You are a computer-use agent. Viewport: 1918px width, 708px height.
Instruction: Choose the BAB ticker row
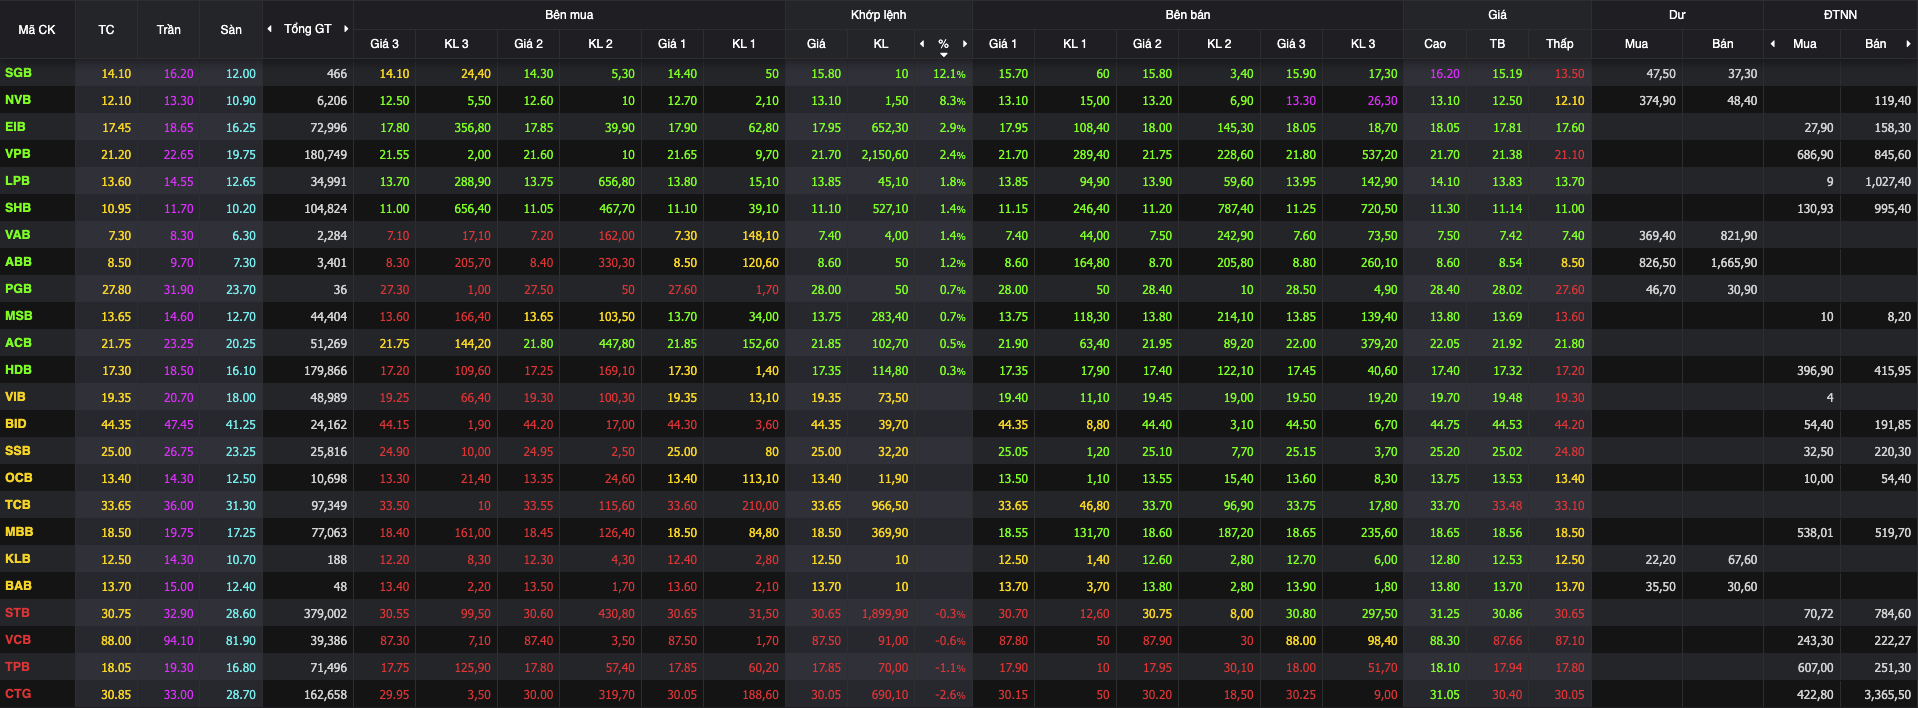18,586
